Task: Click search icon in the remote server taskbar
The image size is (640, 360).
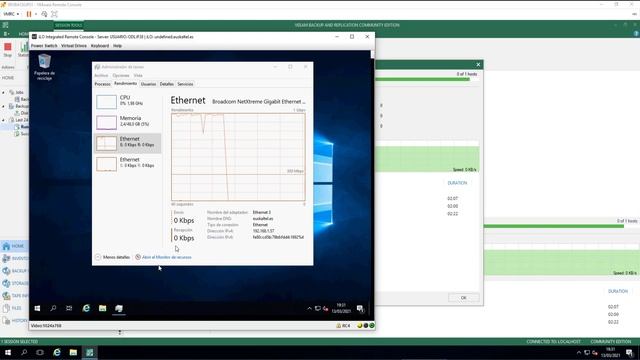Action: (53, 309)
